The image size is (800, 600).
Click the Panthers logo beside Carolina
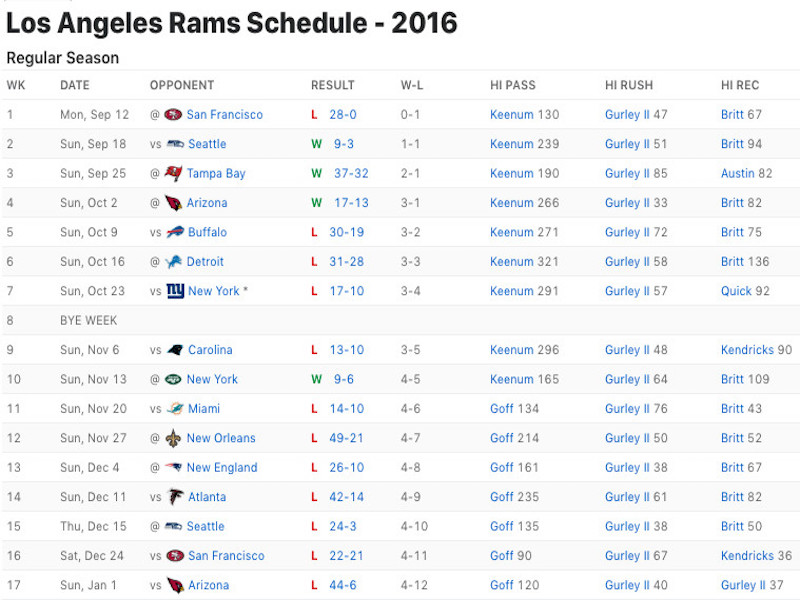pos(176,350)
